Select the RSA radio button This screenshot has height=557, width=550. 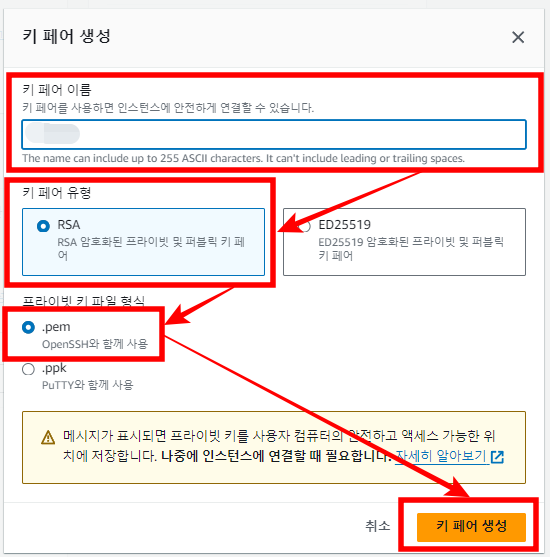point(43,226)
